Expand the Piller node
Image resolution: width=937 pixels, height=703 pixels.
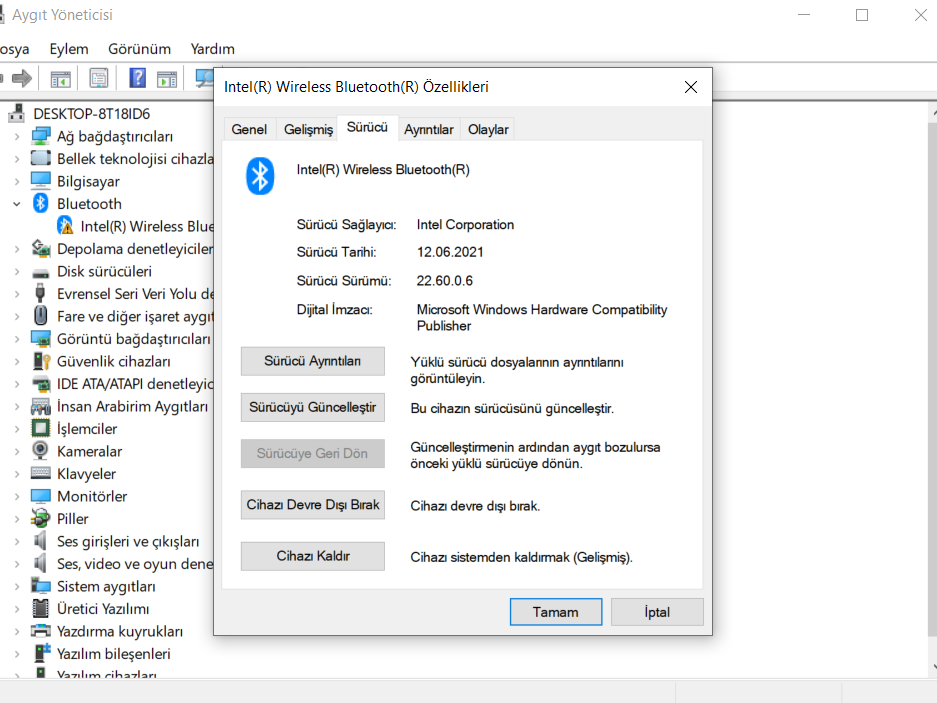click(17, 519)
